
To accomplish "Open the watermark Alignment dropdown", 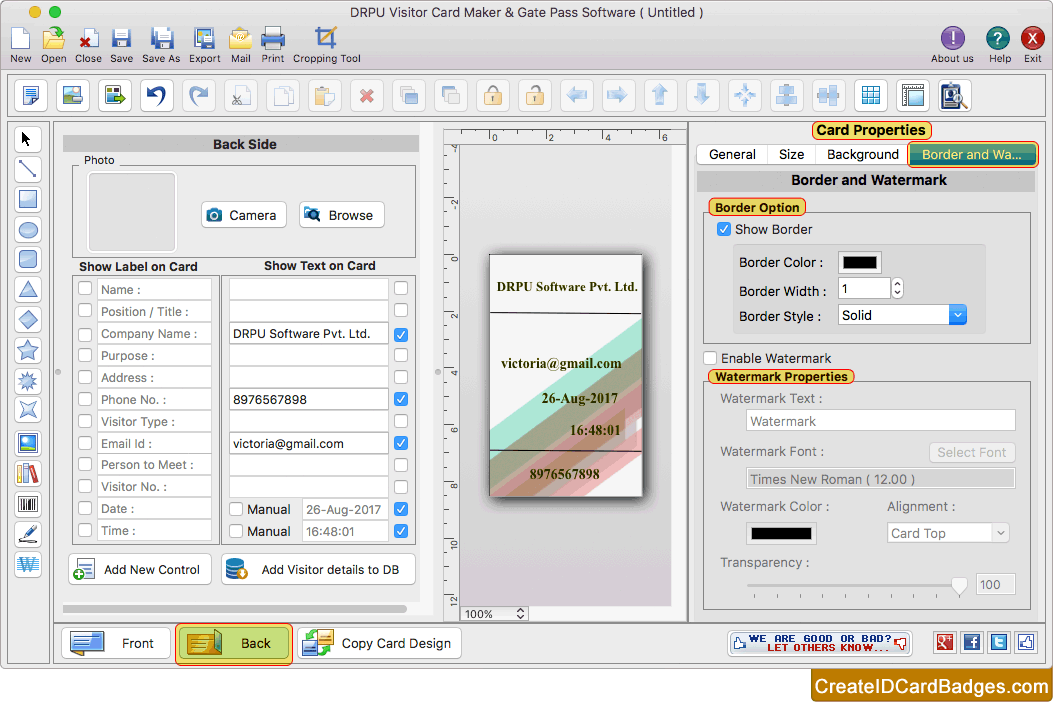I will (948, 533).
